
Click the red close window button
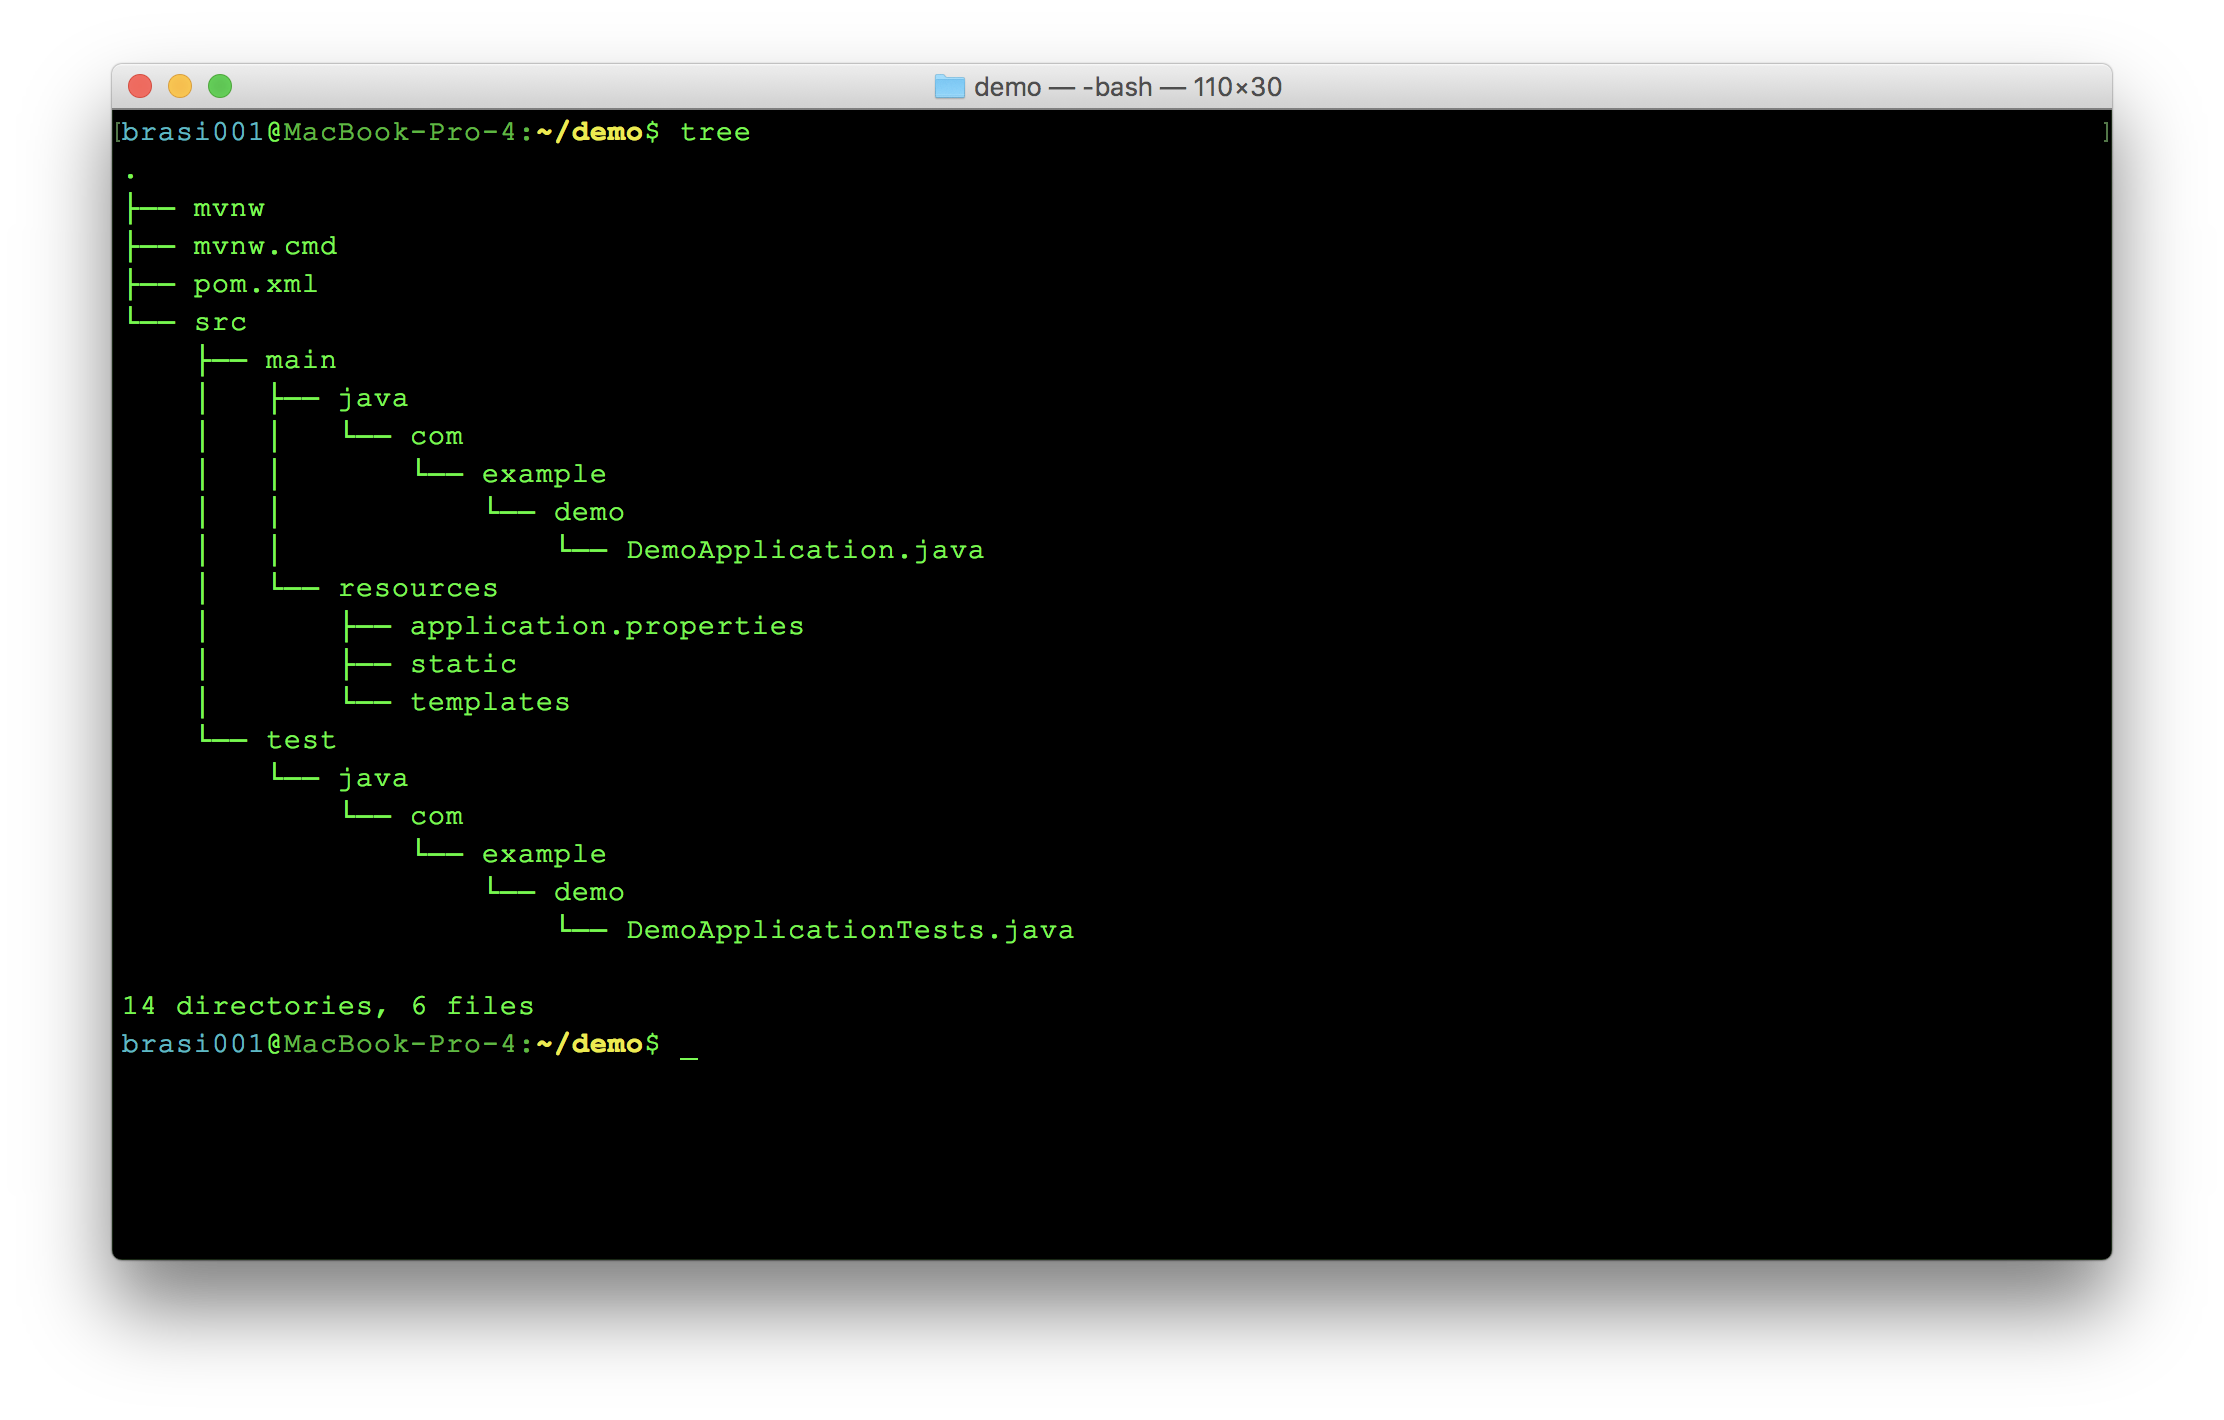tap(140, 87)
